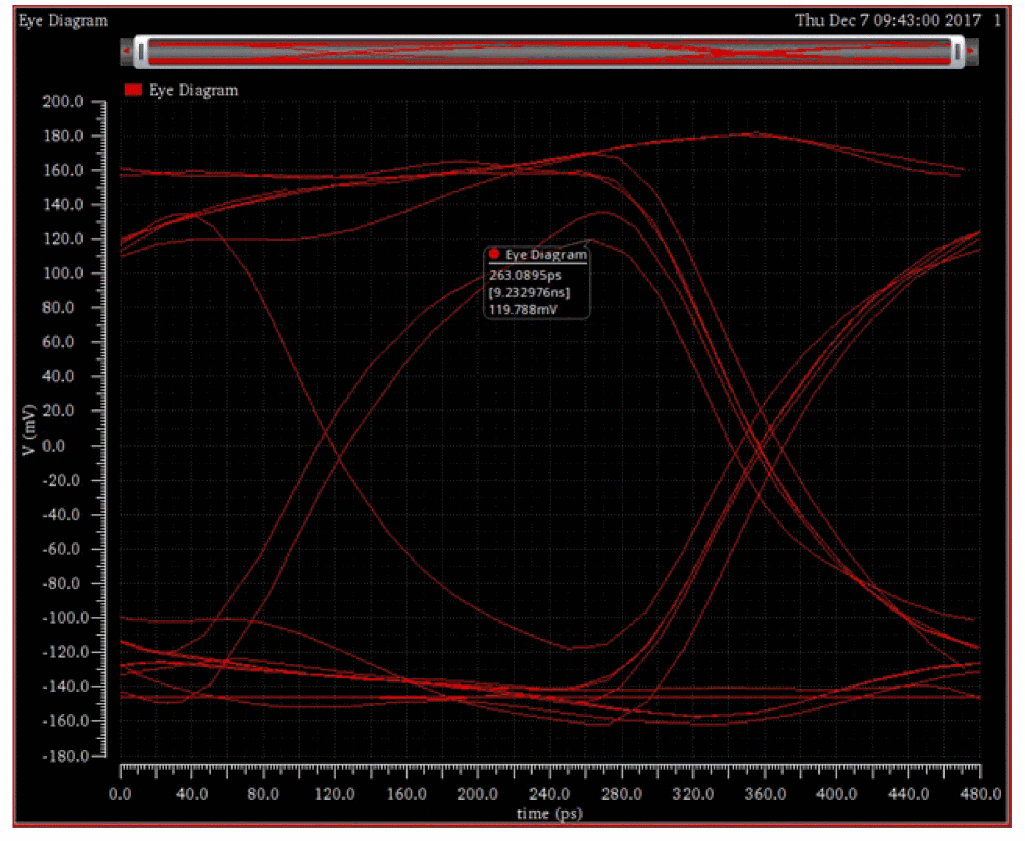Click the 480.0 tick on time axis
This screenshot has height=841, width=1025.
(x=979, y=794)
